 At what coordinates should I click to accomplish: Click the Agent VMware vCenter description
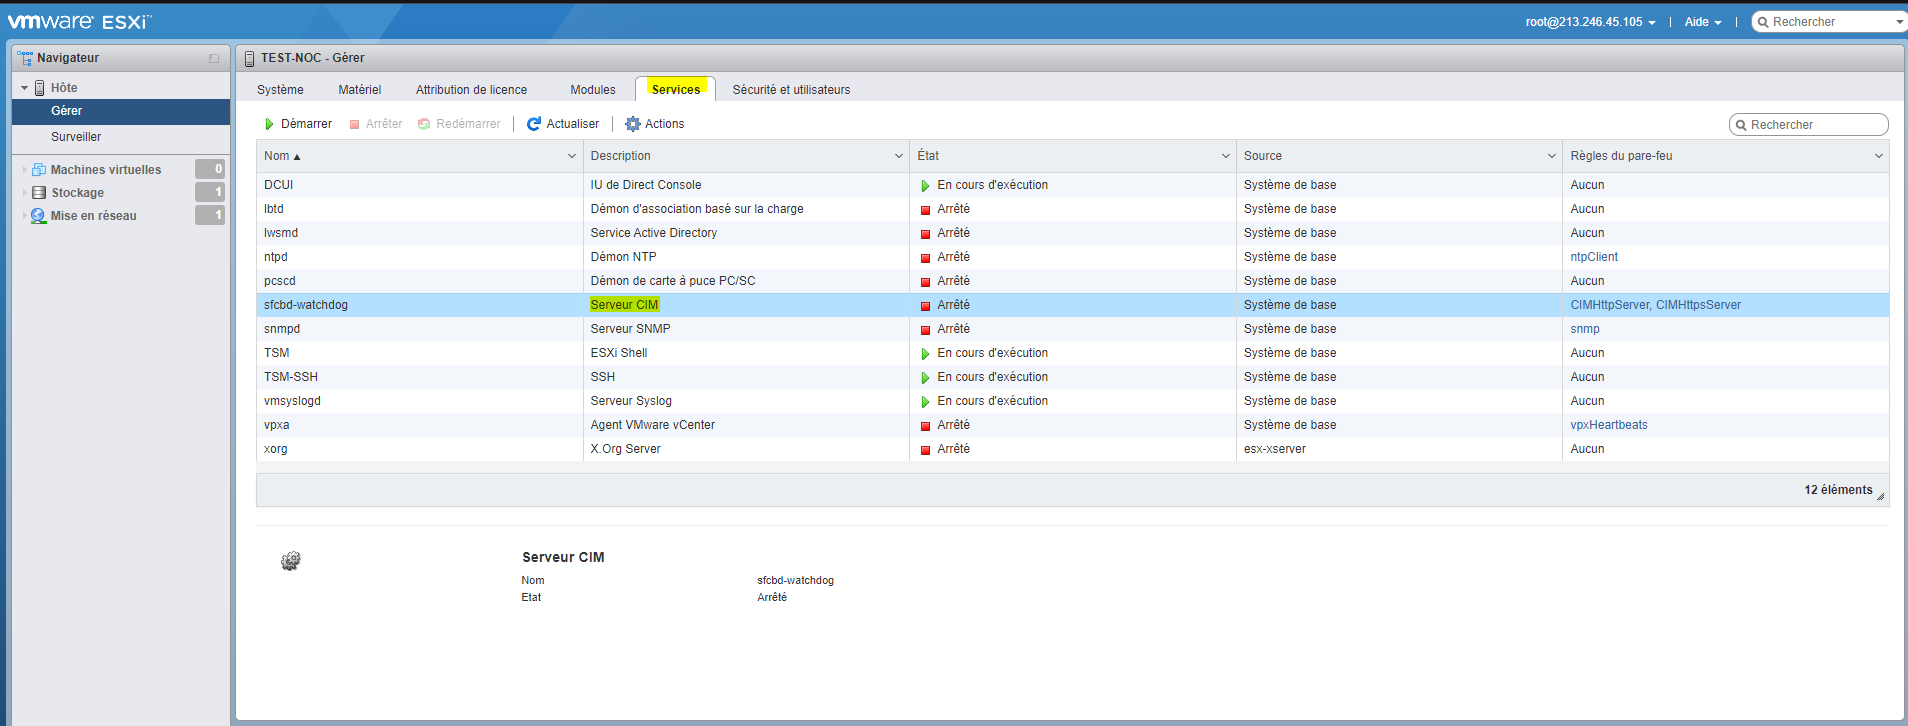click(x=652, y=425)
